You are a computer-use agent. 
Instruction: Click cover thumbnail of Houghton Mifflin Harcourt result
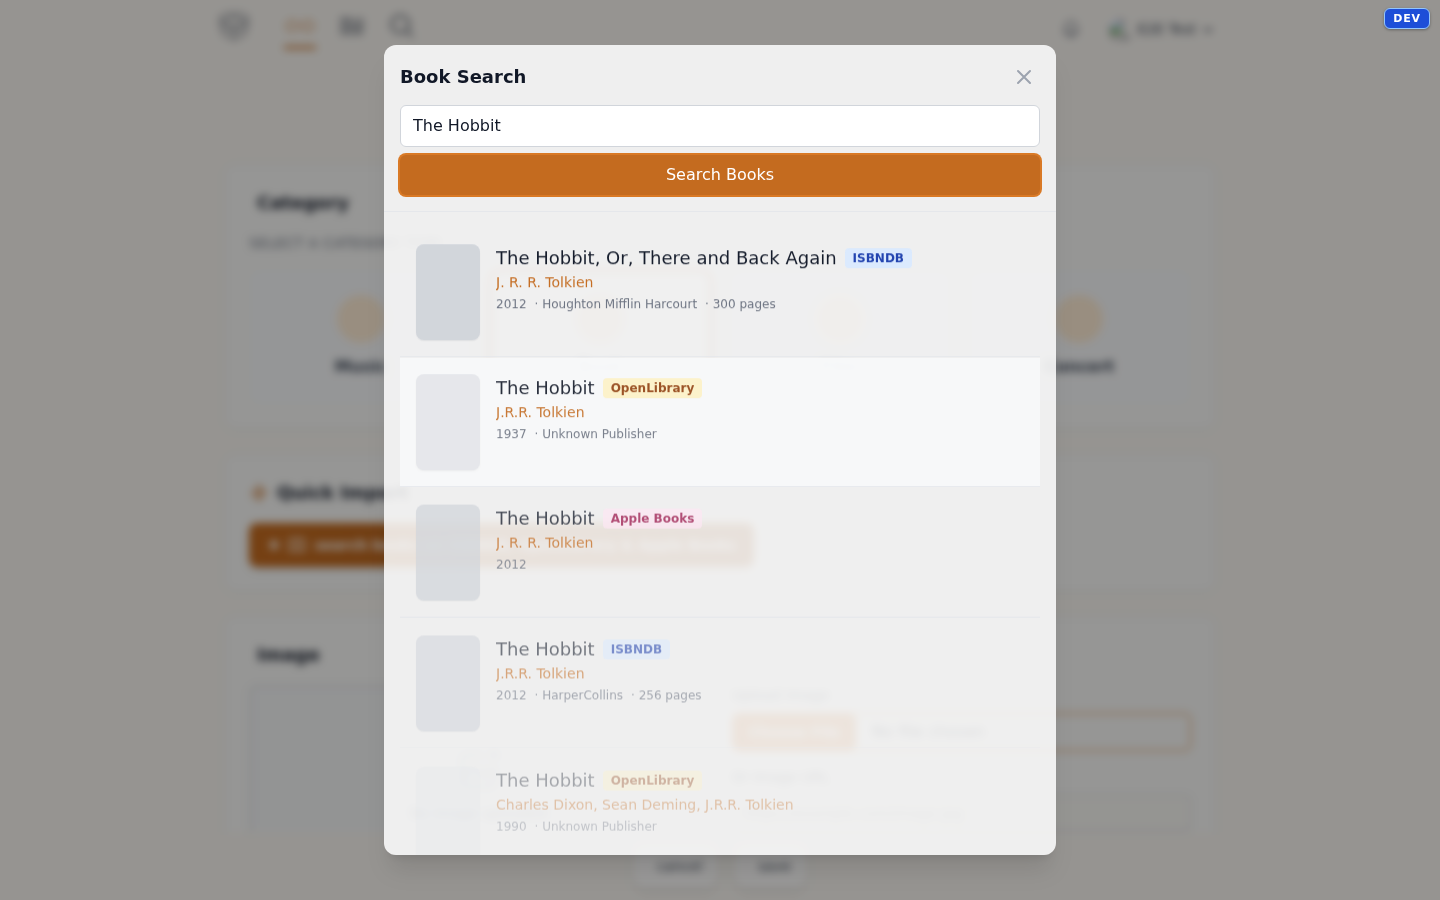[448, 292]
